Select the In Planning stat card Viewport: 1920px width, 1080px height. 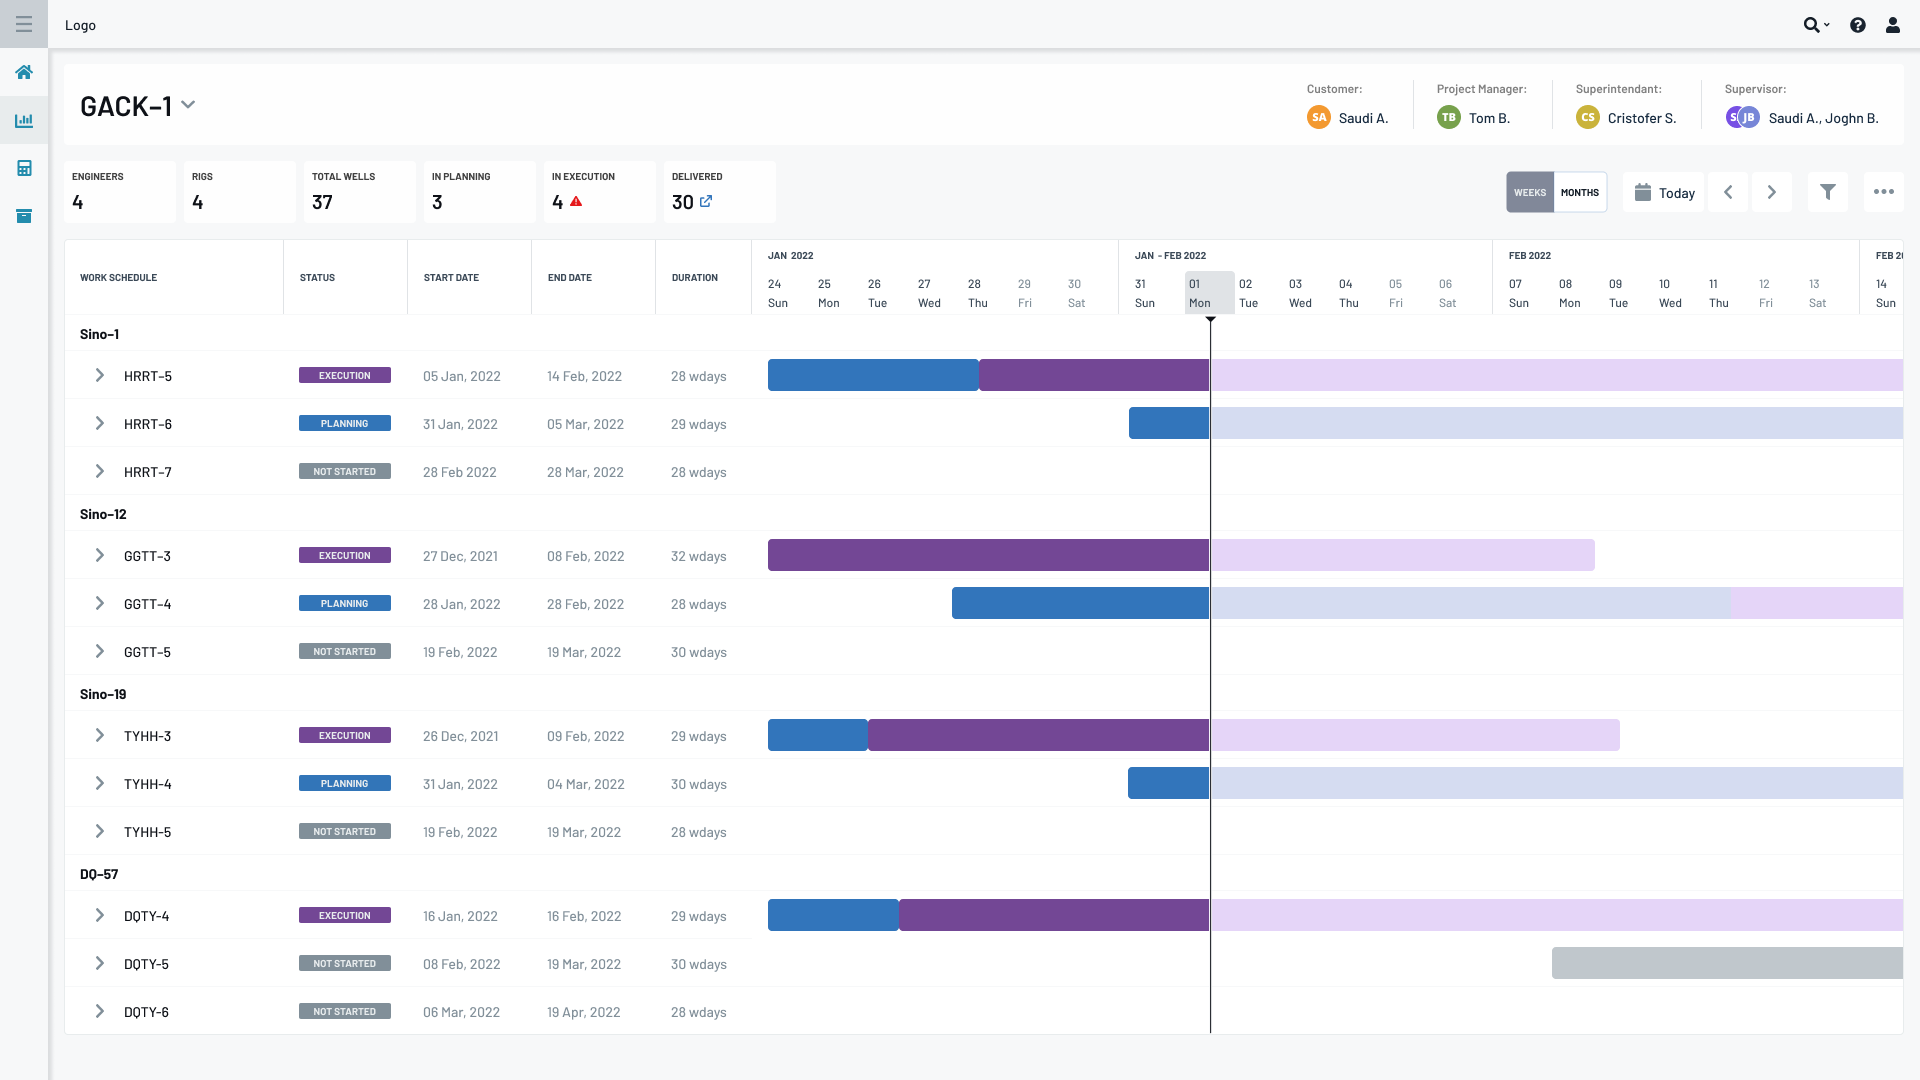[480, 191]
